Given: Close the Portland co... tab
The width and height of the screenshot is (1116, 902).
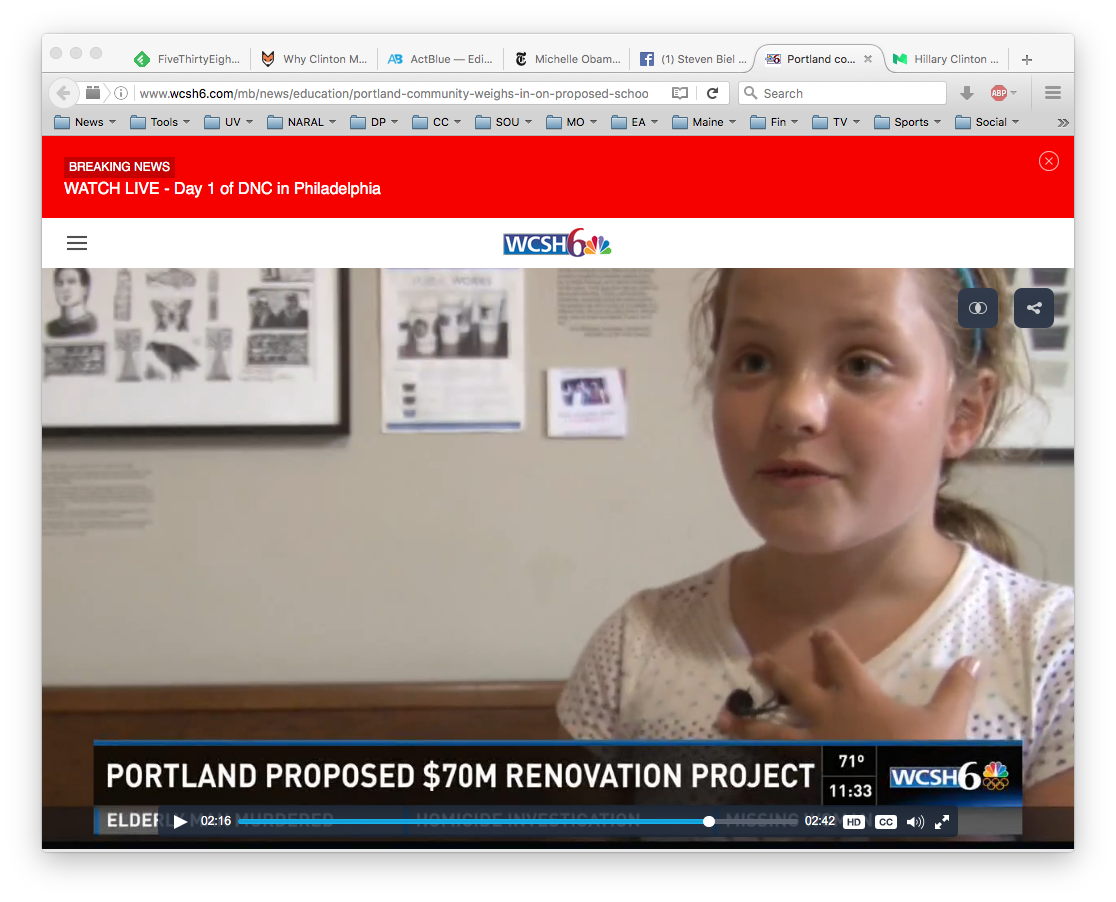Looking at the screenshot, I should [x=868, y=59].
